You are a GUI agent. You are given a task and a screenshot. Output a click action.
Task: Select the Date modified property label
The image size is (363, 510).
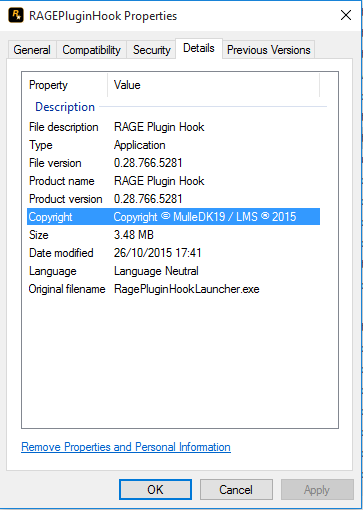(61, 253)
